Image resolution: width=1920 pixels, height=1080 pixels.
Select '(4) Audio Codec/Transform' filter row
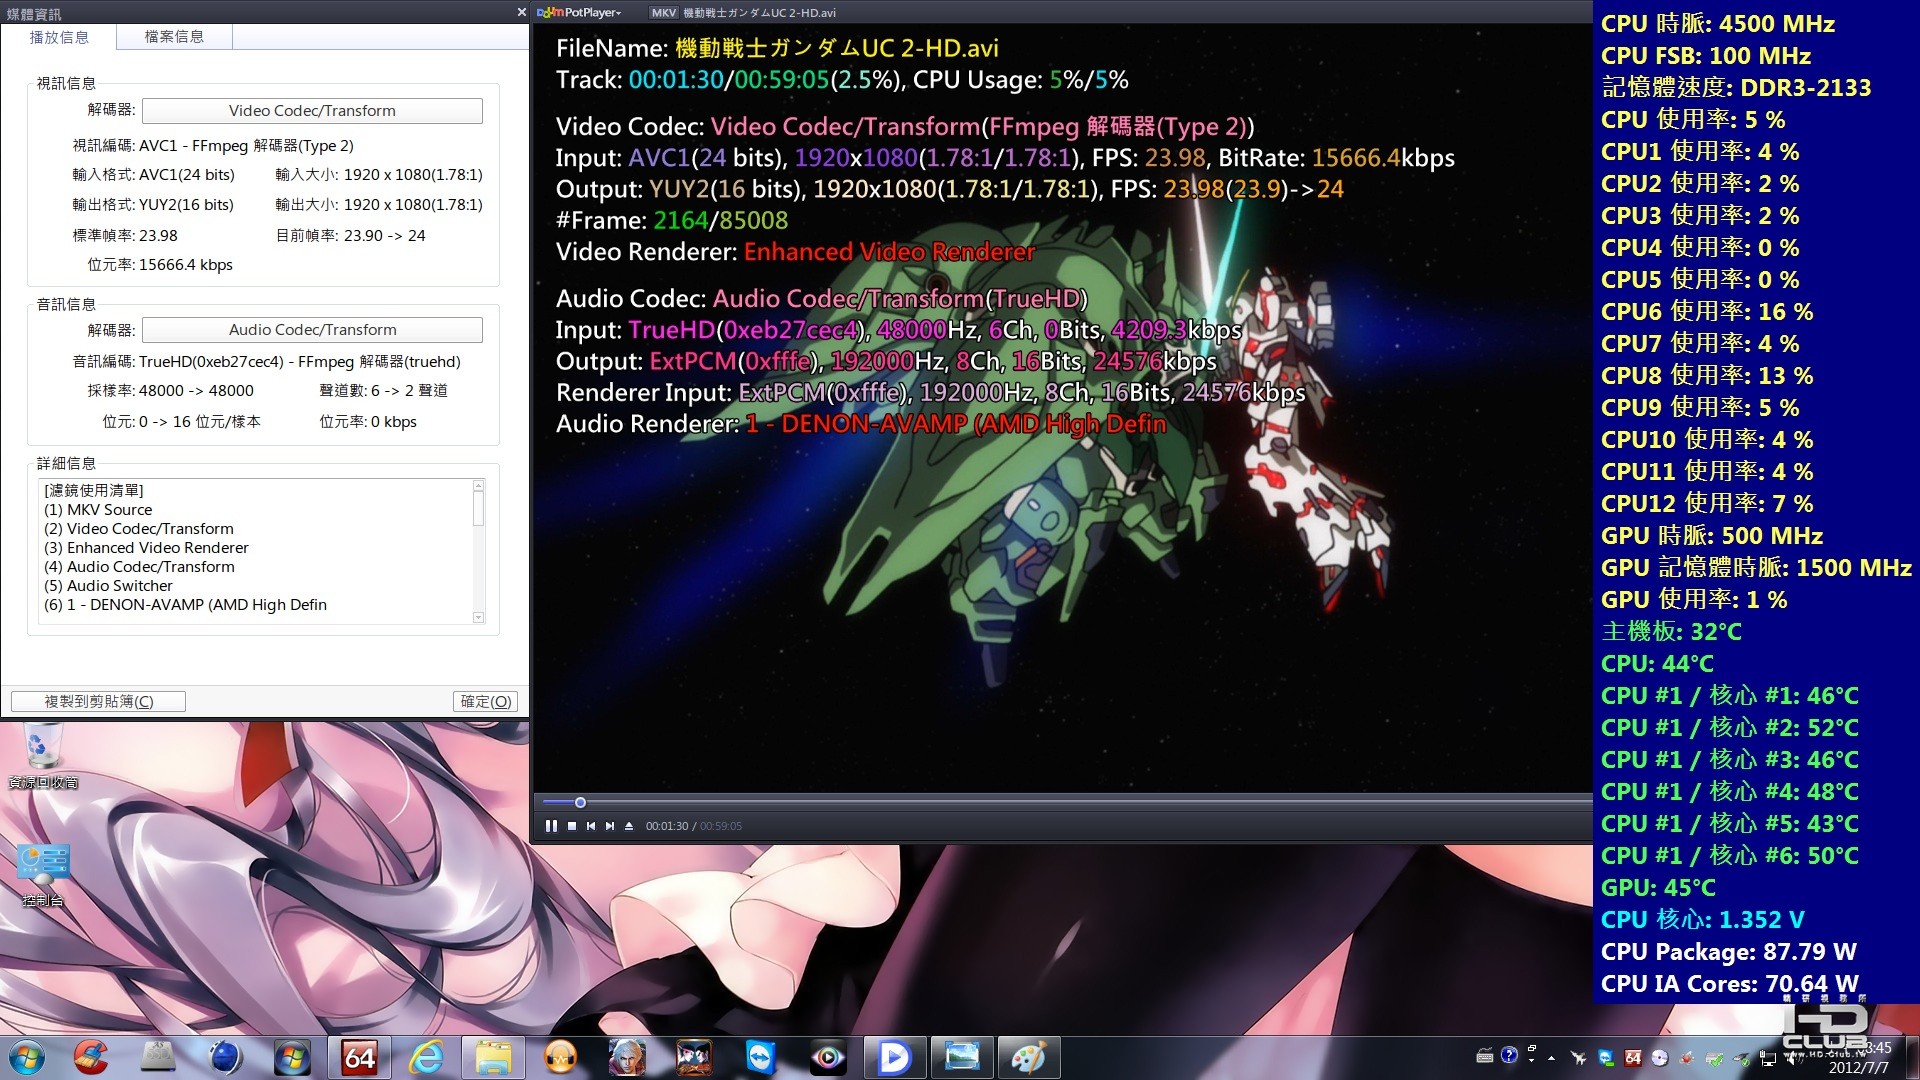coord(139,567)
